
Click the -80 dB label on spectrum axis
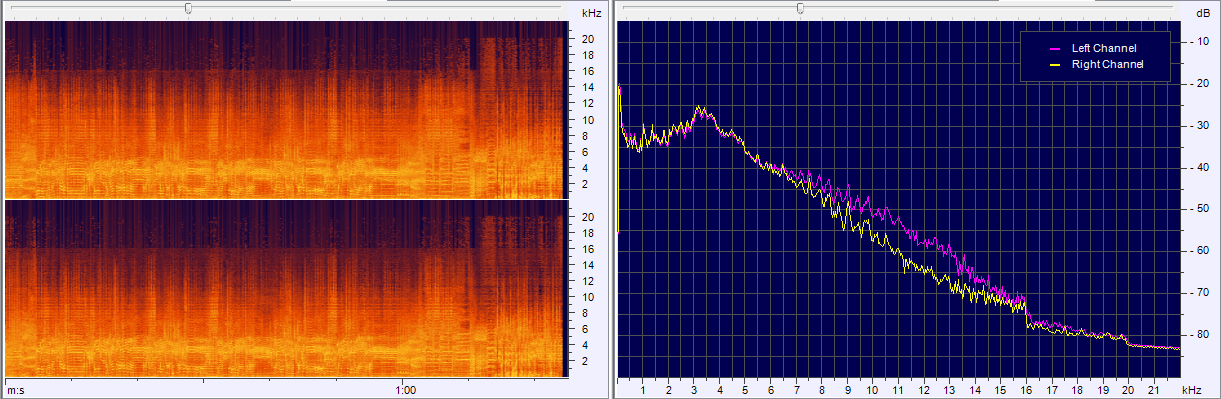(1196, 334)
